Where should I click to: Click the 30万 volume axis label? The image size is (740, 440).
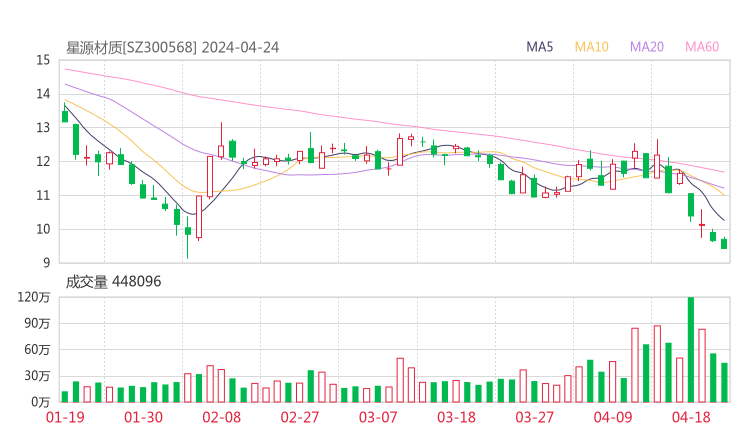click(x=37, y=376)
